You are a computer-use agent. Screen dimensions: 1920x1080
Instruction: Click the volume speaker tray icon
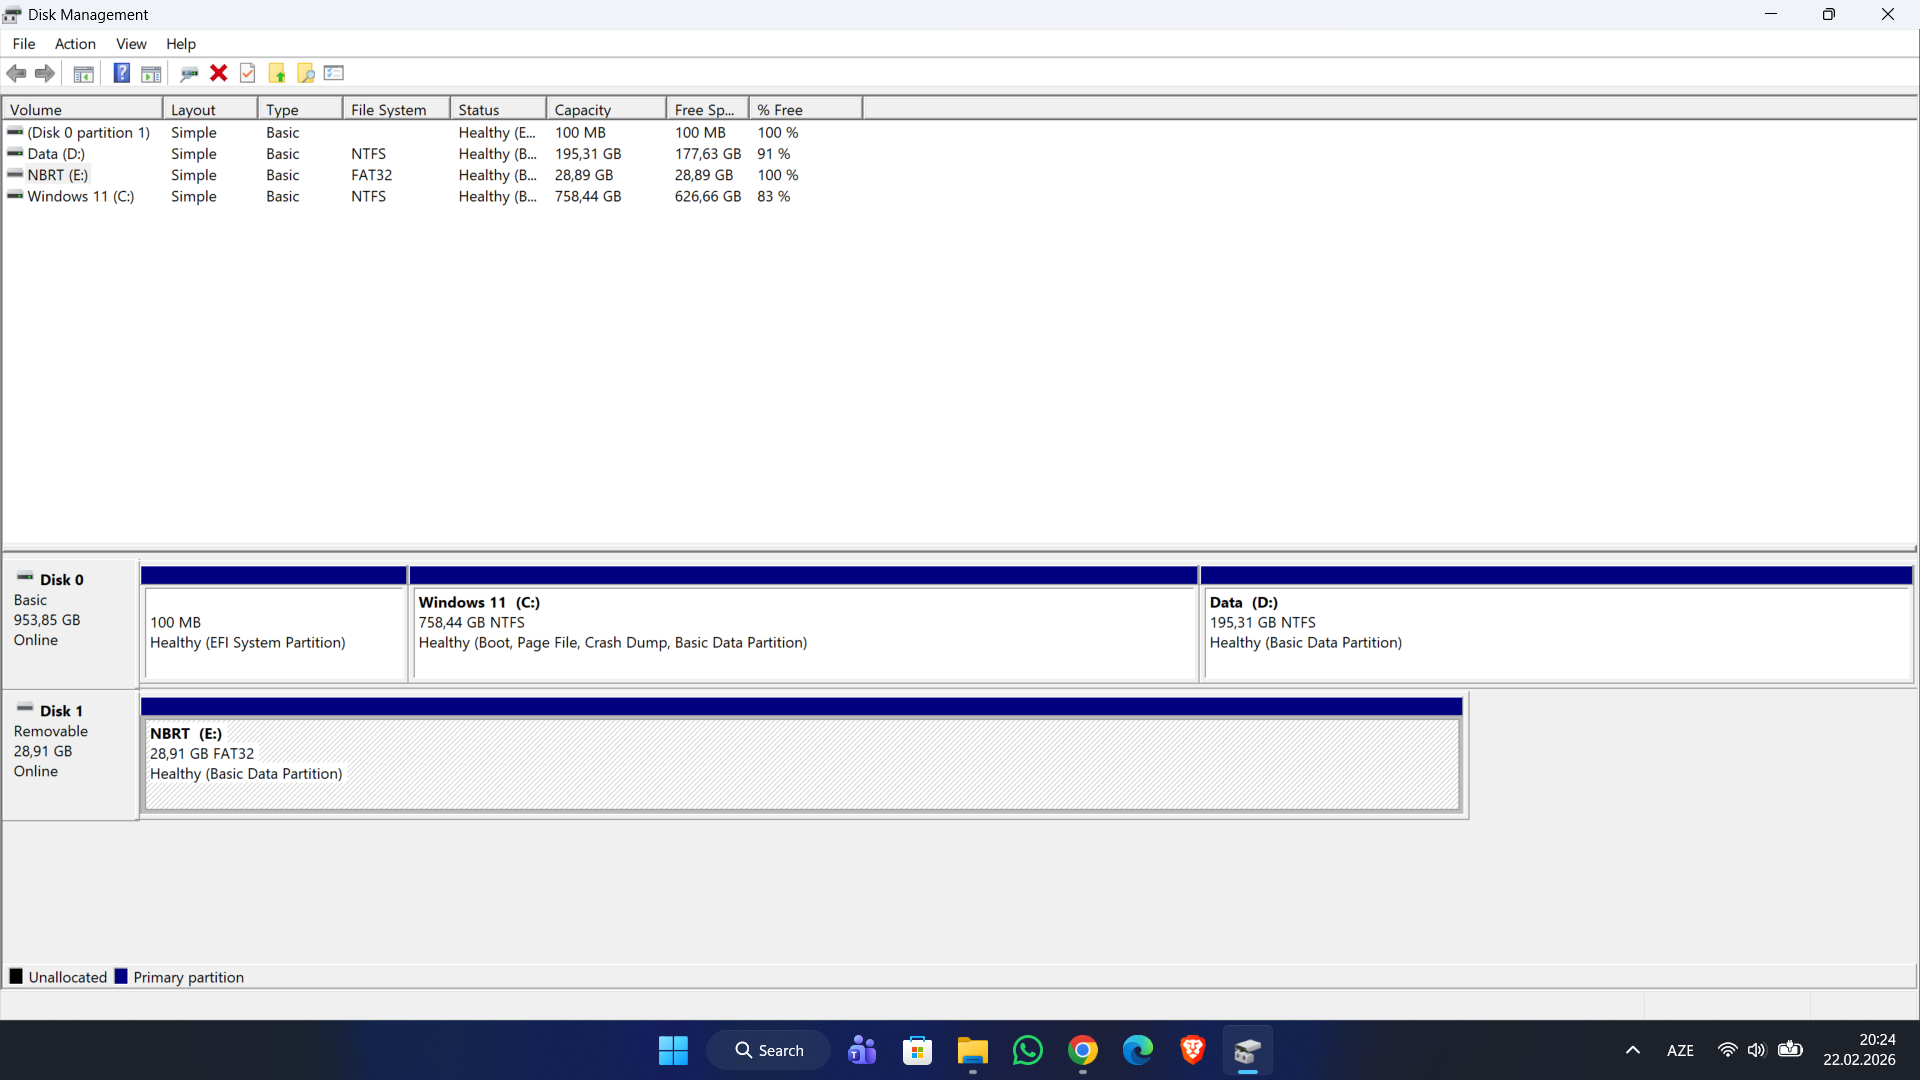point(1757,1051)
